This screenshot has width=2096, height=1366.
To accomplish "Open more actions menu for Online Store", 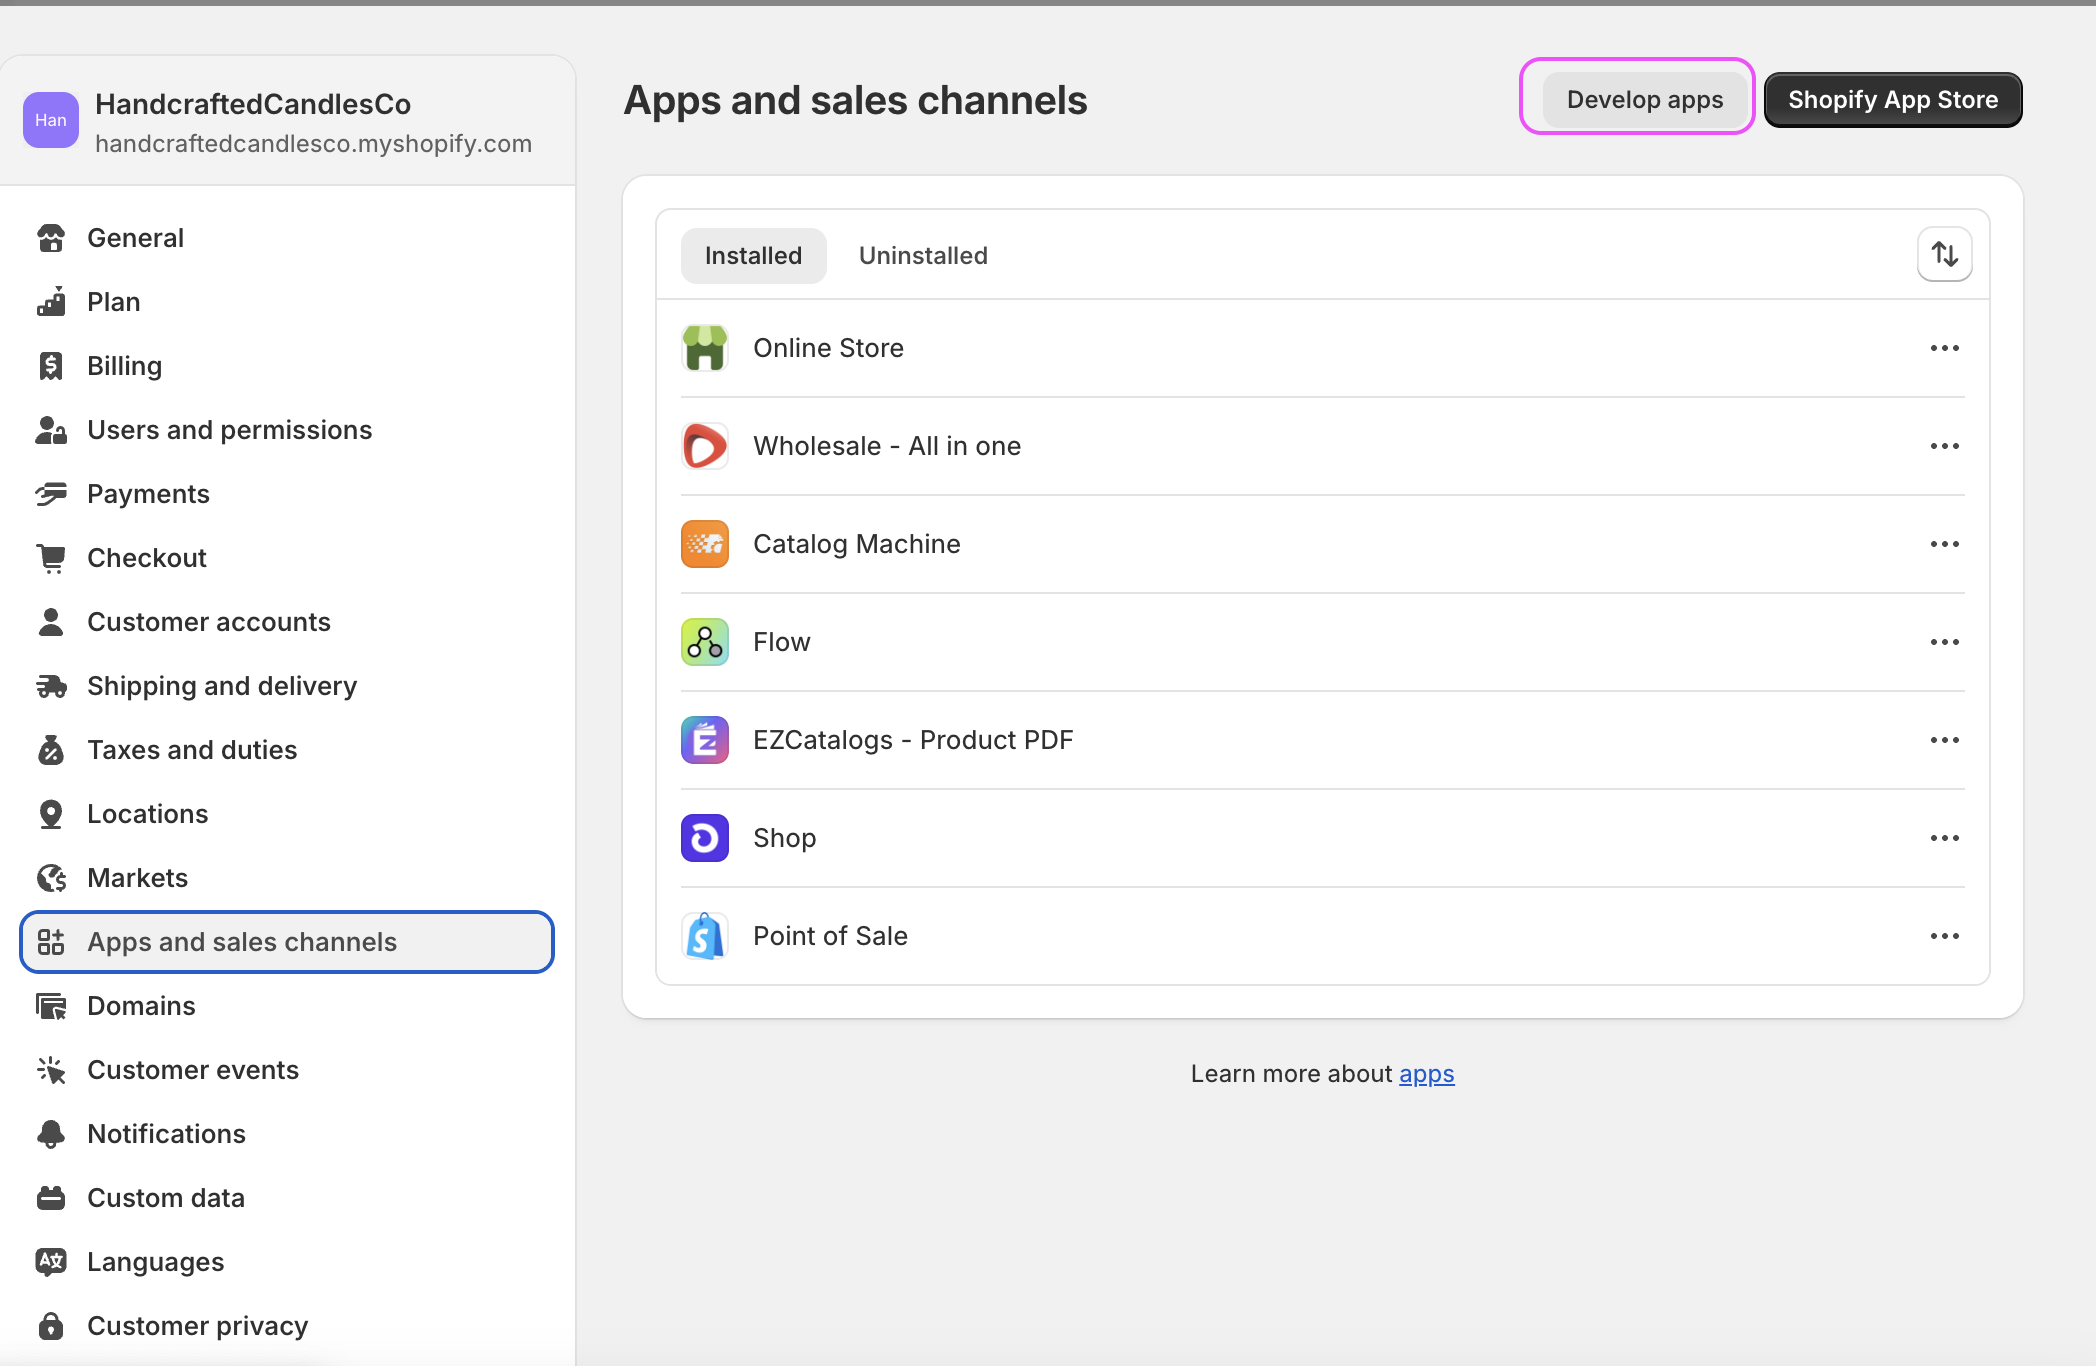I will [1944, 348].
